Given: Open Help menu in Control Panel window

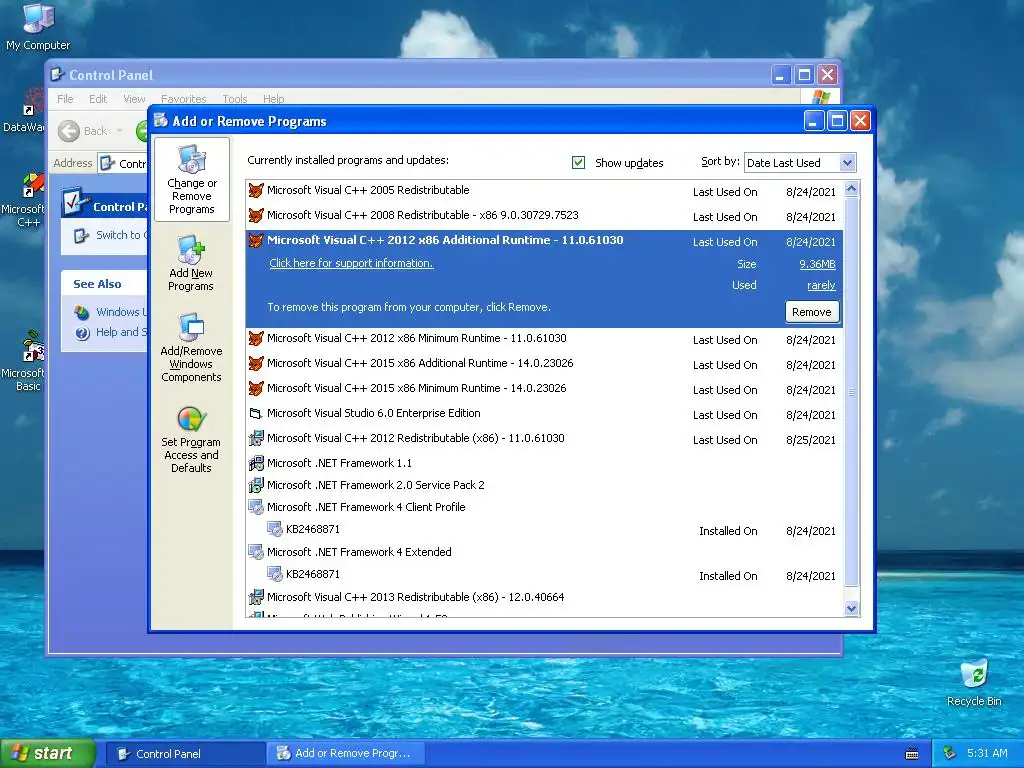Looking at the screenshot, I should pyautogui.click(x=274, y=99).
